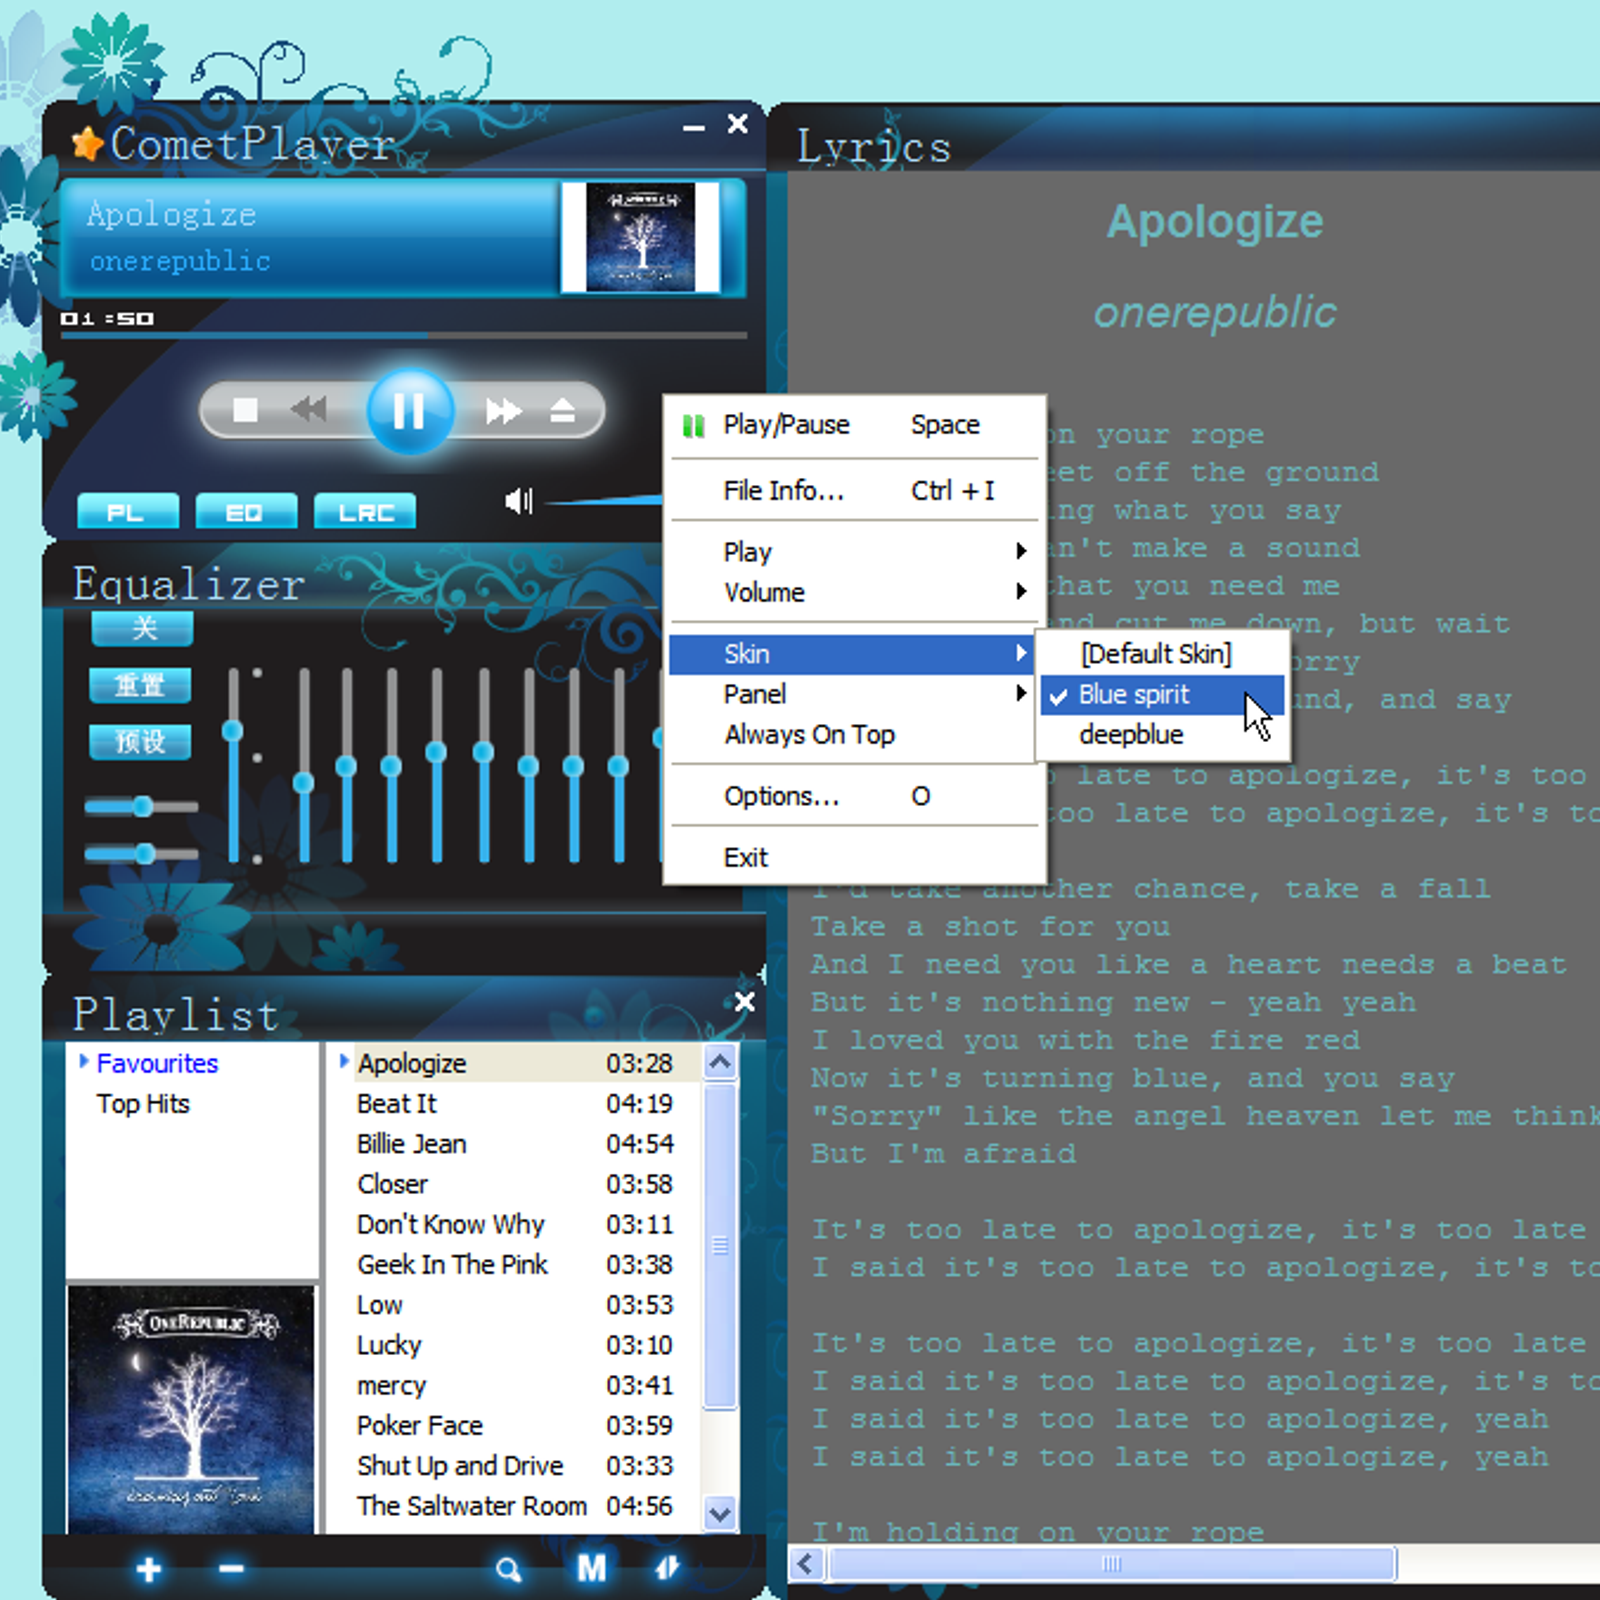1600x1600 pixels.
Task: Click the CometPlayer star logo icon
Action: click(x=87, y=144)
